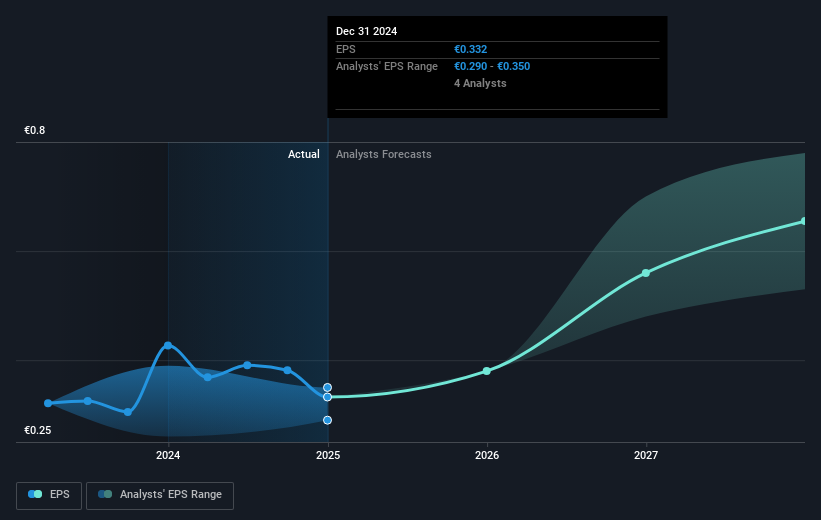Viewport: 821px width, 520px height.
Task: Click the 2025 x-axis label
Action: (x=328, y=455)
